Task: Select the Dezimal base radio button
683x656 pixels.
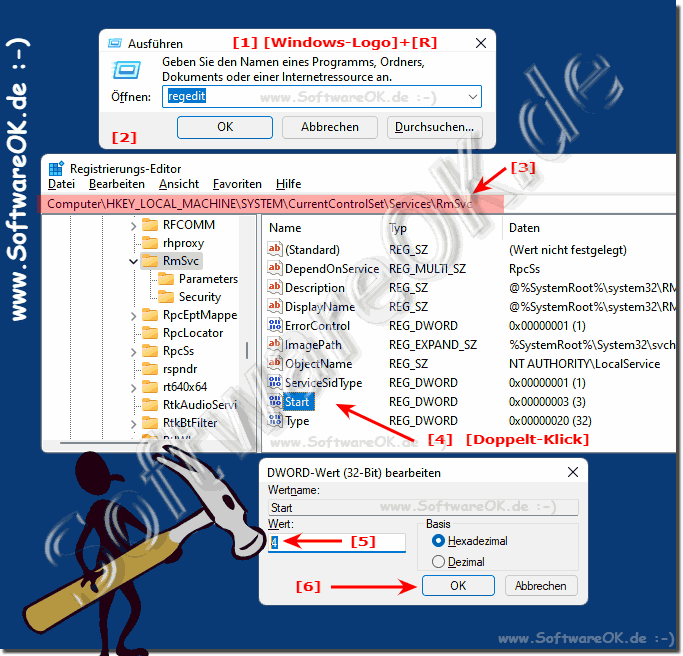Action: coord(438,561)
